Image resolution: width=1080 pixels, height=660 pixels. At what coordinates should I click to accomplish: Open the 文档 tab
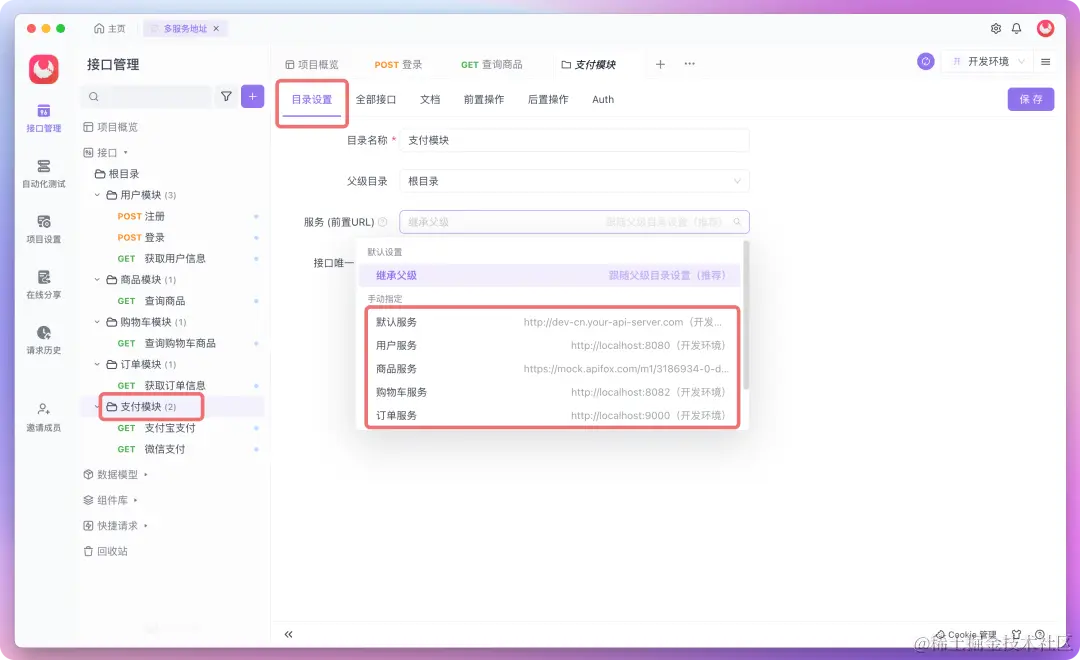430,99
